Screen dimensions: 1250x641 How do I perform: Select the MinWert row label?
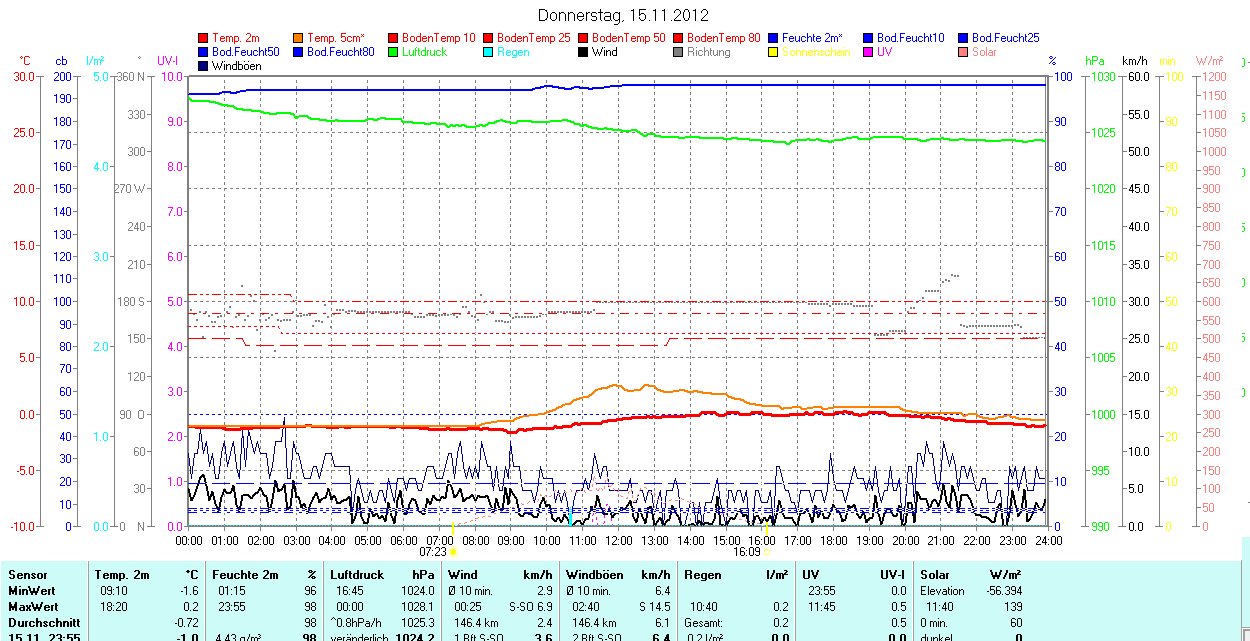coord(33,591)
